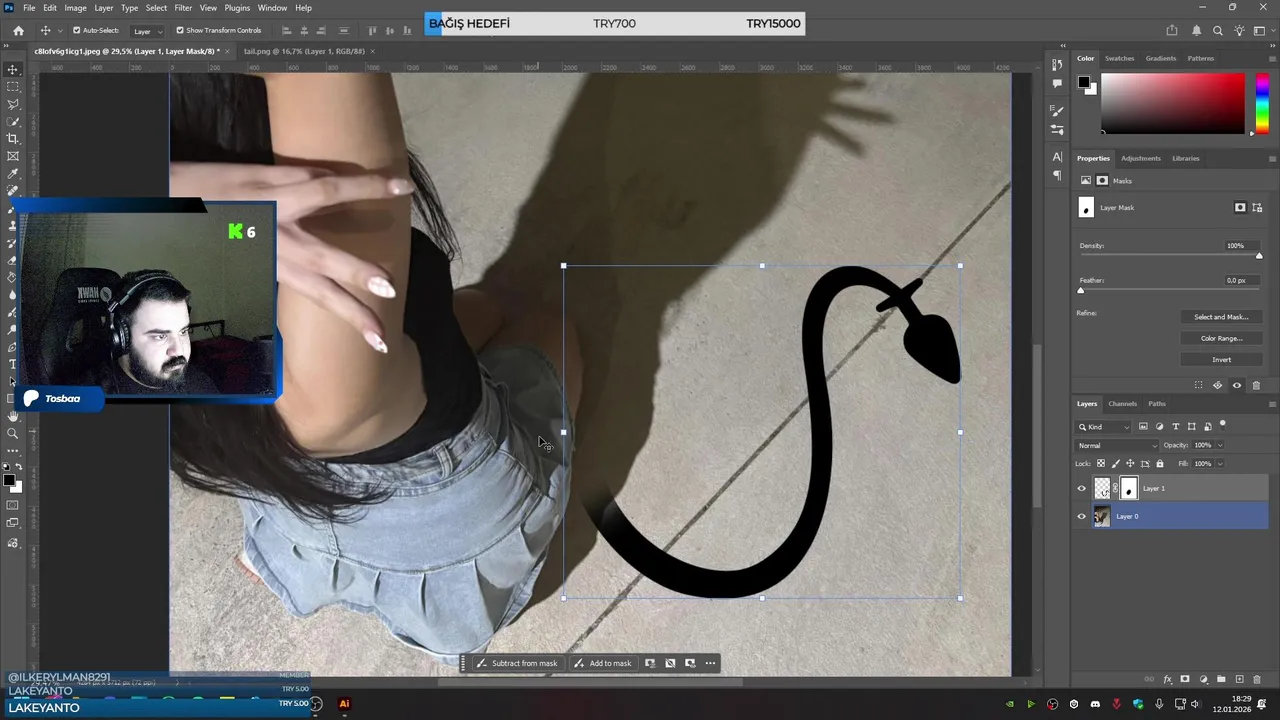Image resolution: width=1280 pixels, height=720 pixels.
Task: Click the foreground color swatch in Color panel
Action: 1083,82
